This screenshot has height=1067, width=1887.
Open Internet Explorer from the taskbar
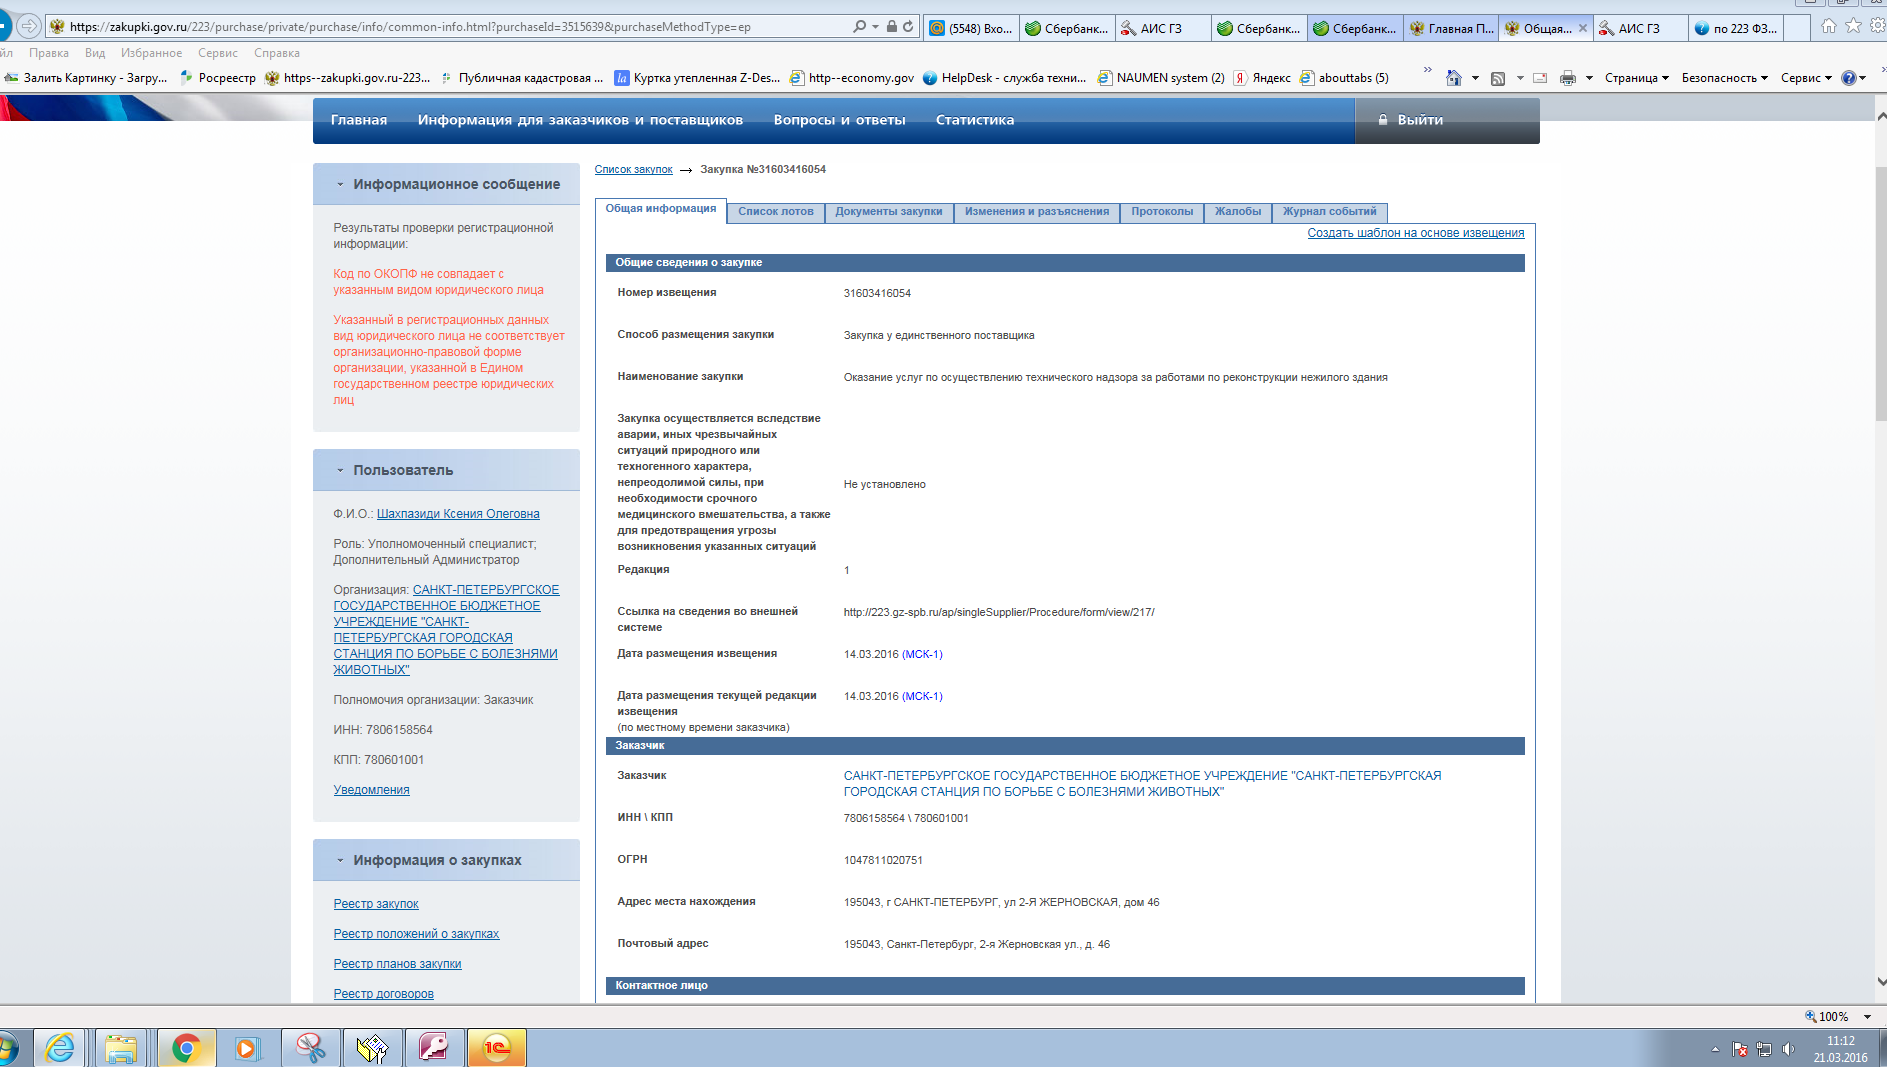(x=60, y=1048)
